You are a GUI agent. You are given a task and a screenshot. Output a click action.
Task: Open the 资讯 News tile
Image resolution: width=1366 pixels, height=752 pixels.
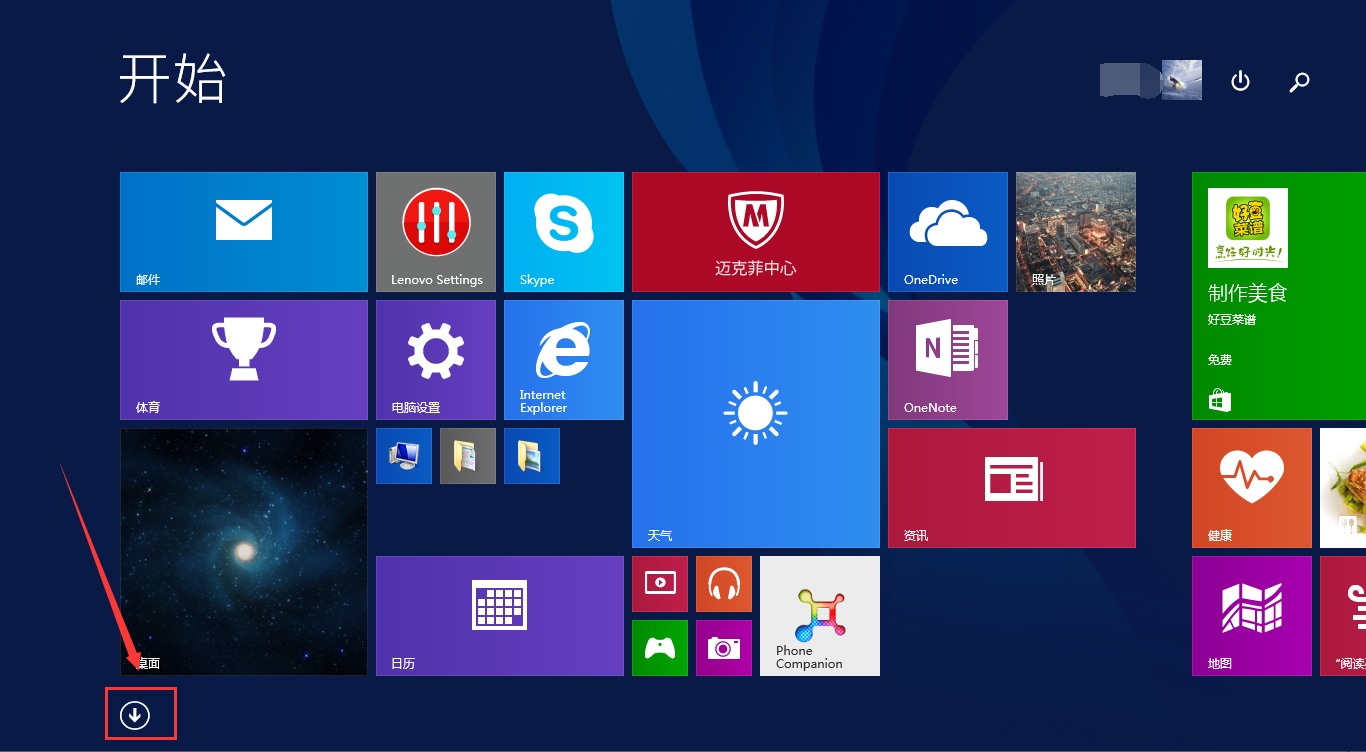[x=1012, y=488]
